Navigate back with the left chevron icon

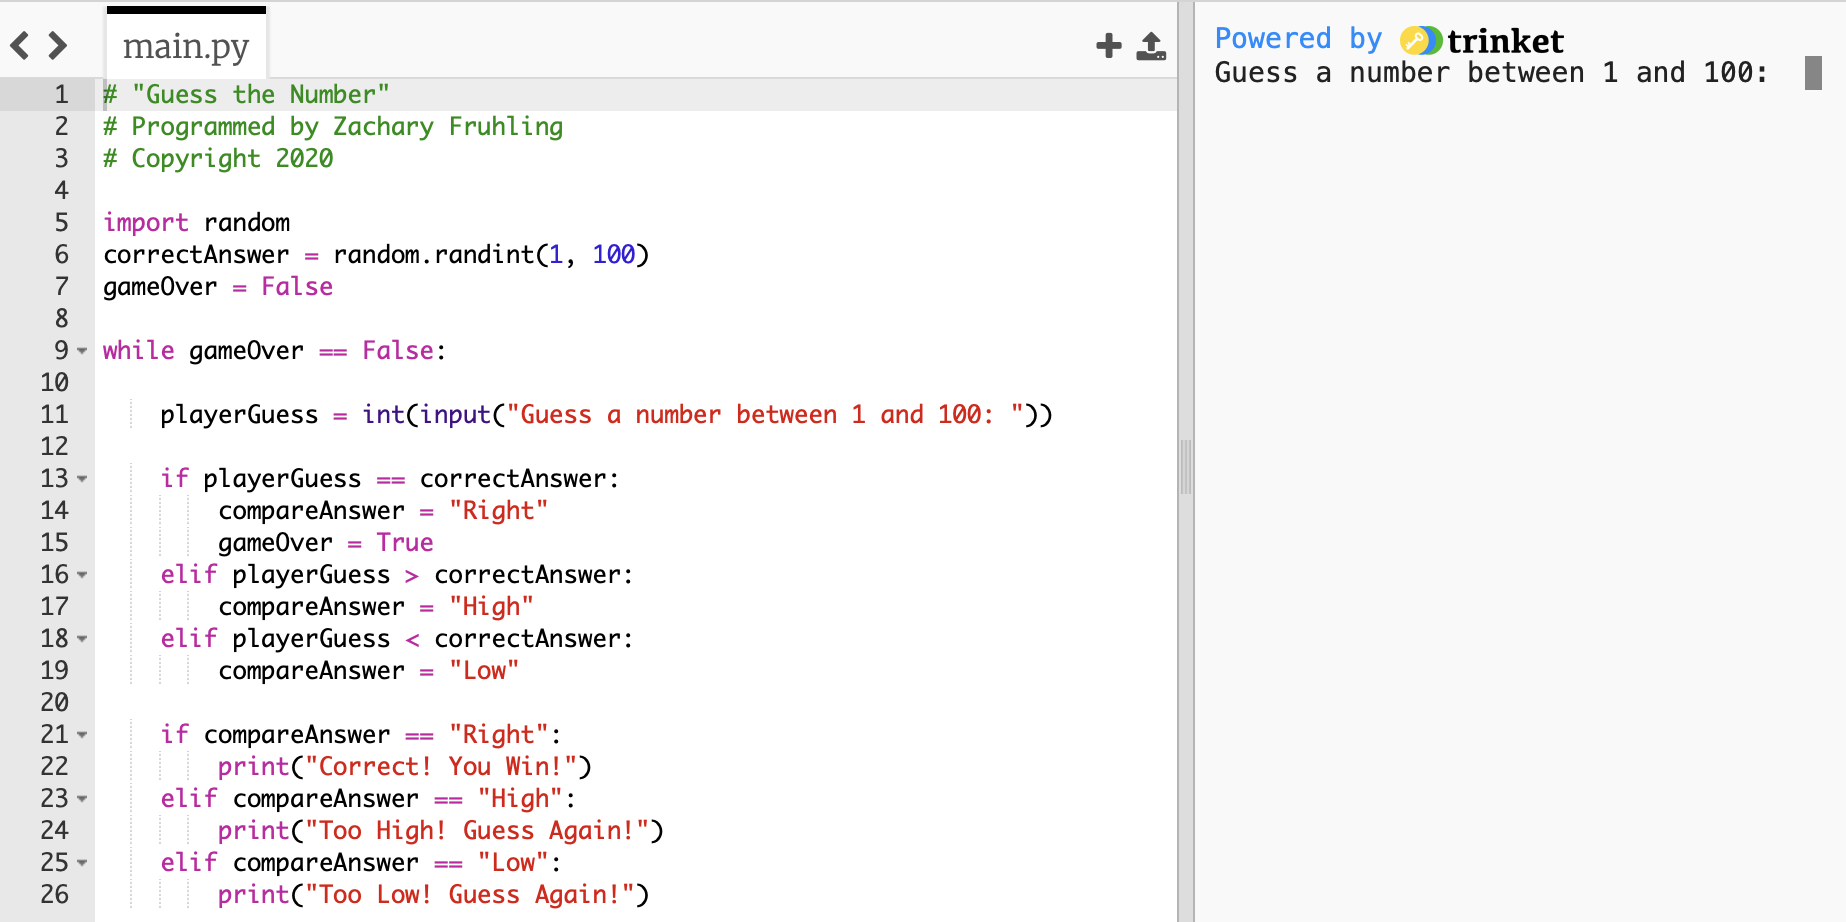click(17, 45)
